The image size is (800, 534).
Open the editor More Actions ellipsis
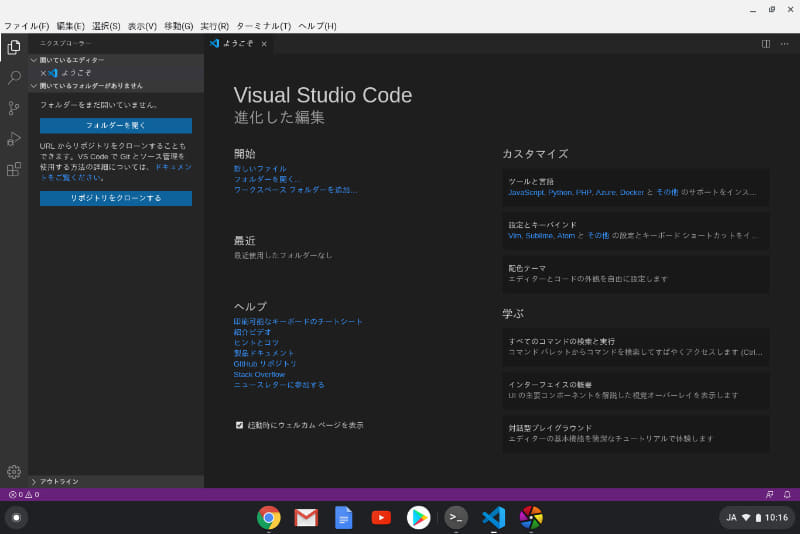[x=784, y=44]
